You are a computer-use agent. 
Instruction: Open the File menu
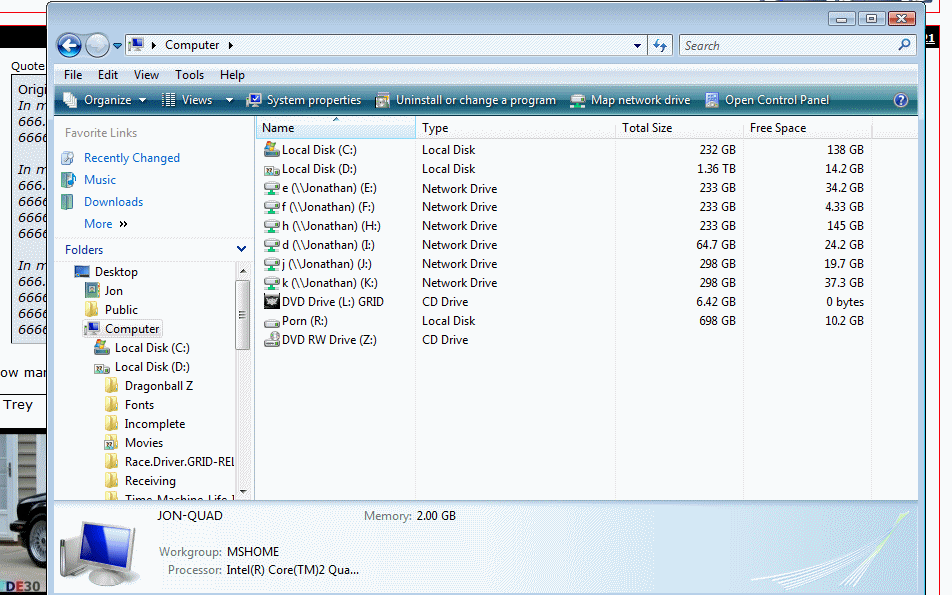coord(73,75)
